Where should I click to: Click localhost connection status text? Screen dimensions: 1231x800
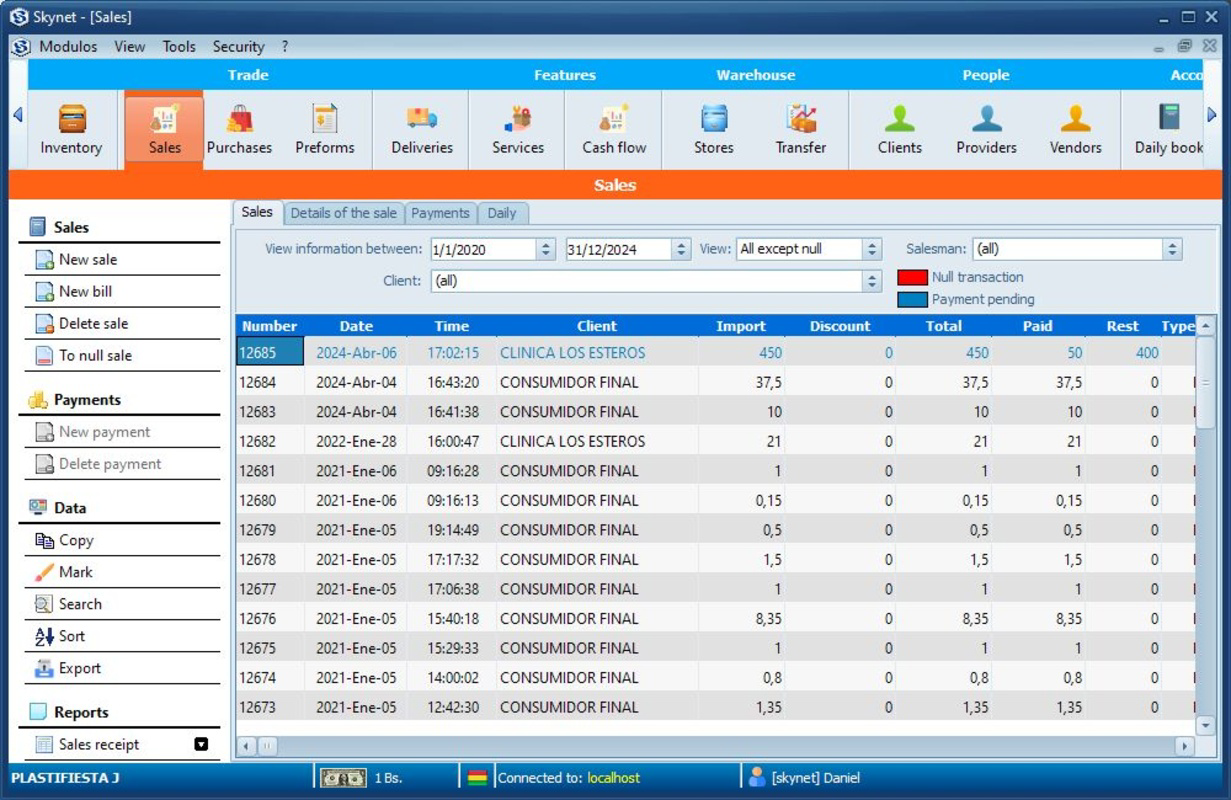tap(613, 778)
